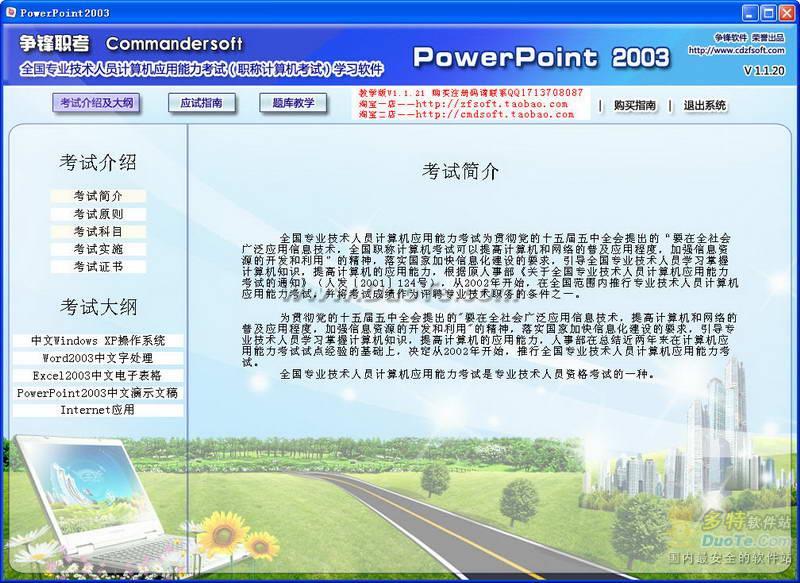Click the www.cdzfsoft.com website address

pos(737,50)
